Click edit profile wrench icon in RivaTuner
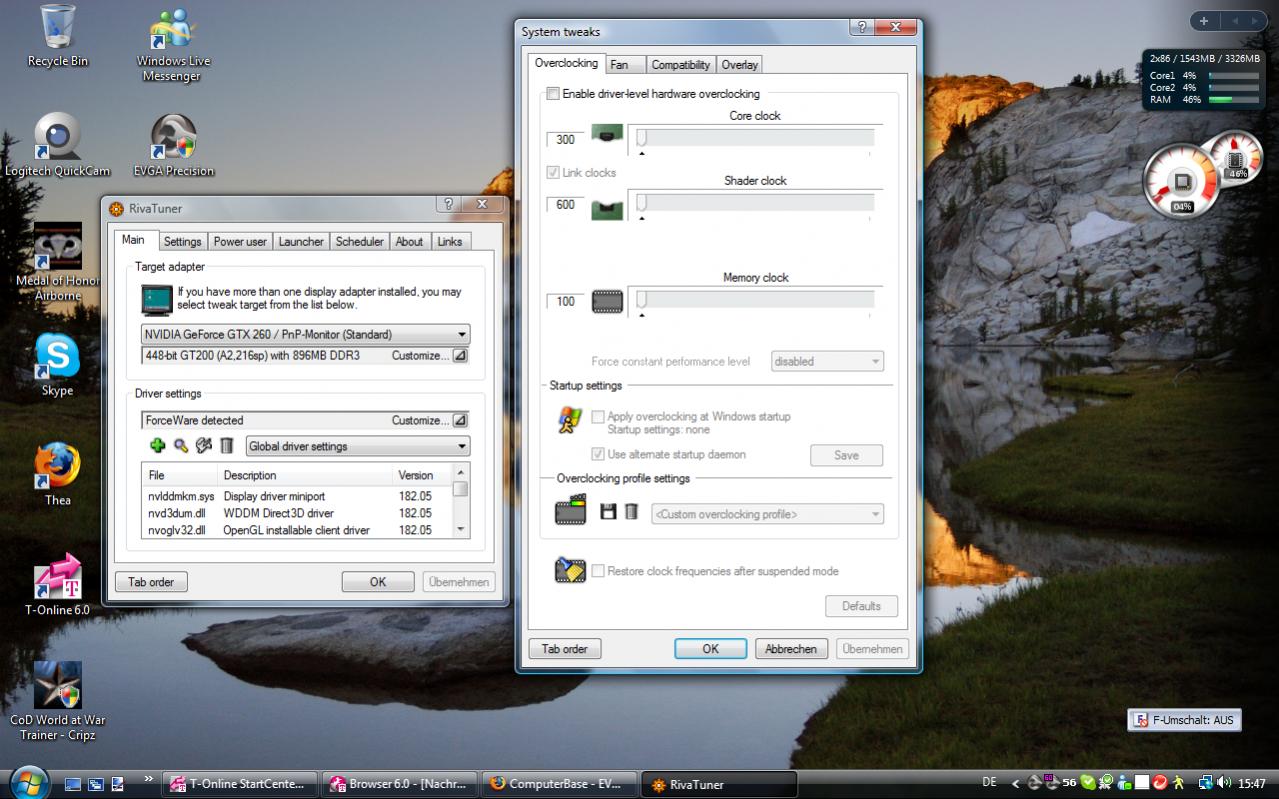 (x=204, y=446)
